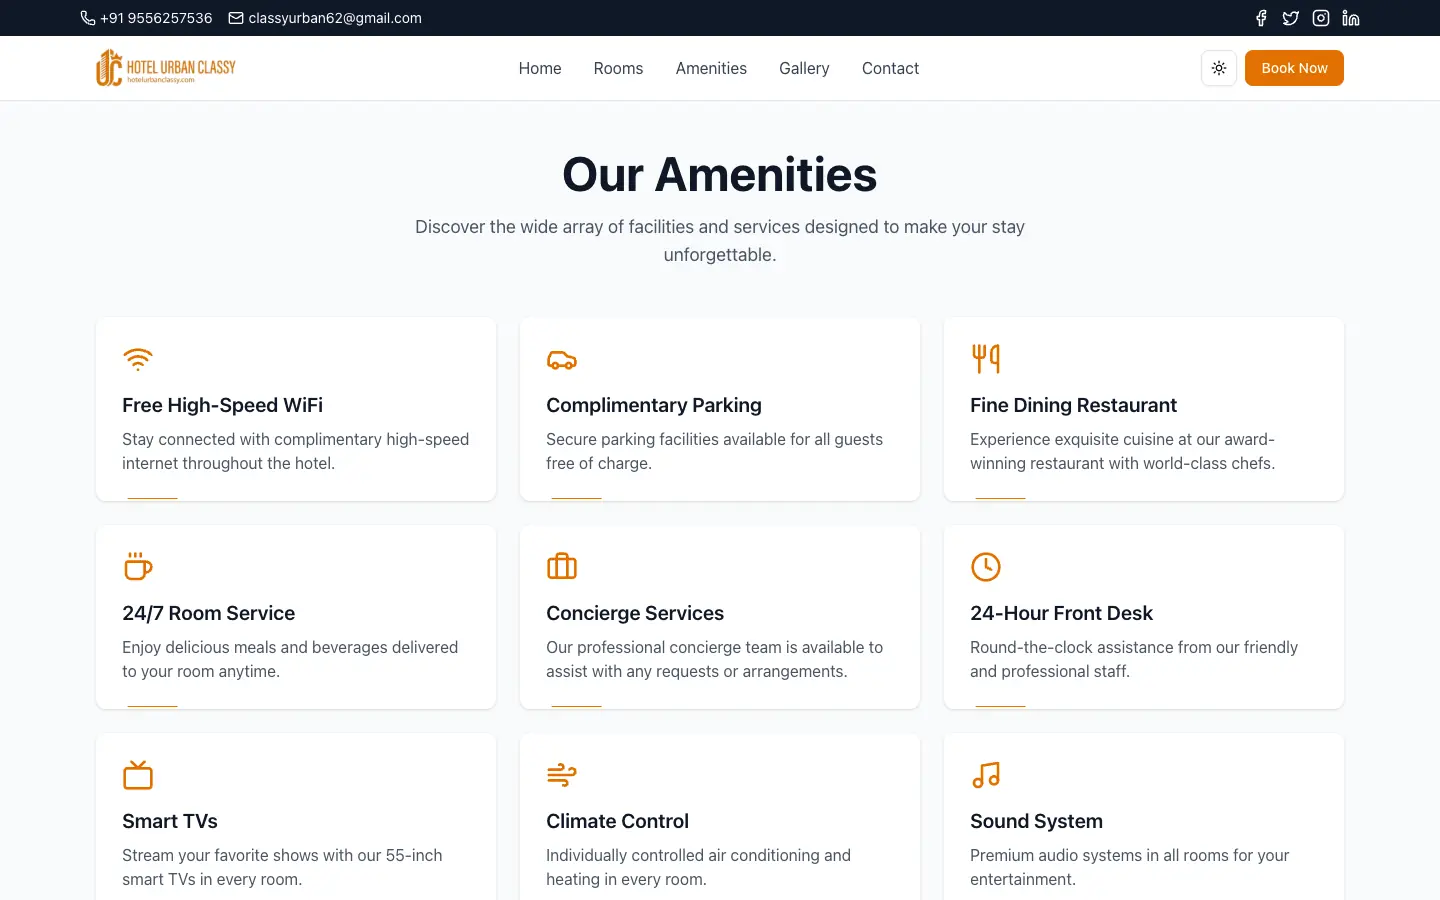Click the Hotel Urban Classy logo

(x=166, y=68)
